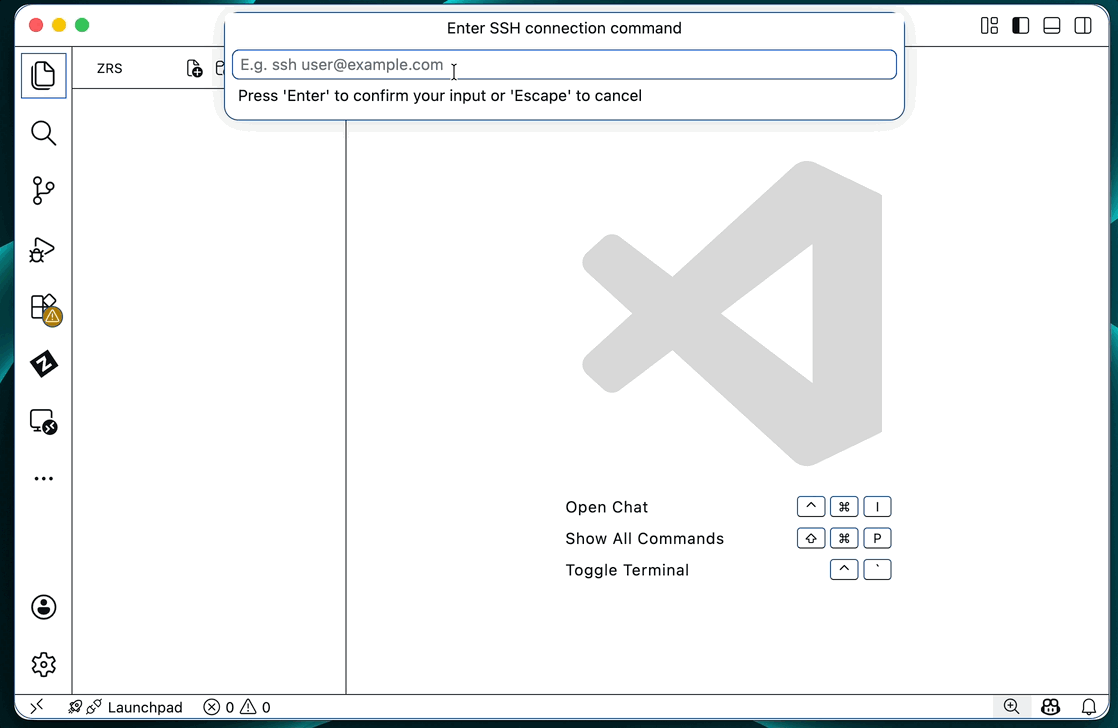
Task: Toggle the secondary side bar
Action: (x=1083, y=26)
